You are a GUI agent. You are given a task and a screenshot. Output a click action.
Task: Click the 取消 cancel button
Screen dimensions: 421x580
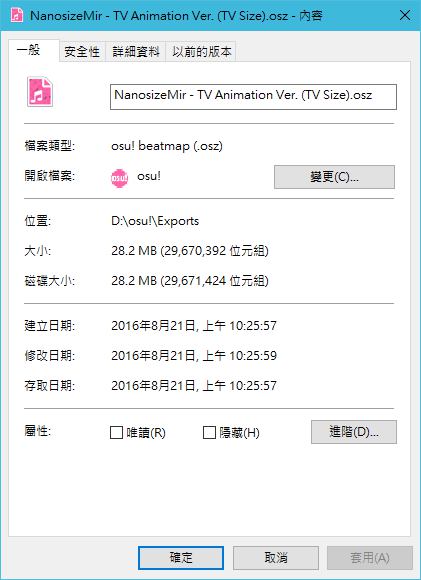click(x=276, y=557)
